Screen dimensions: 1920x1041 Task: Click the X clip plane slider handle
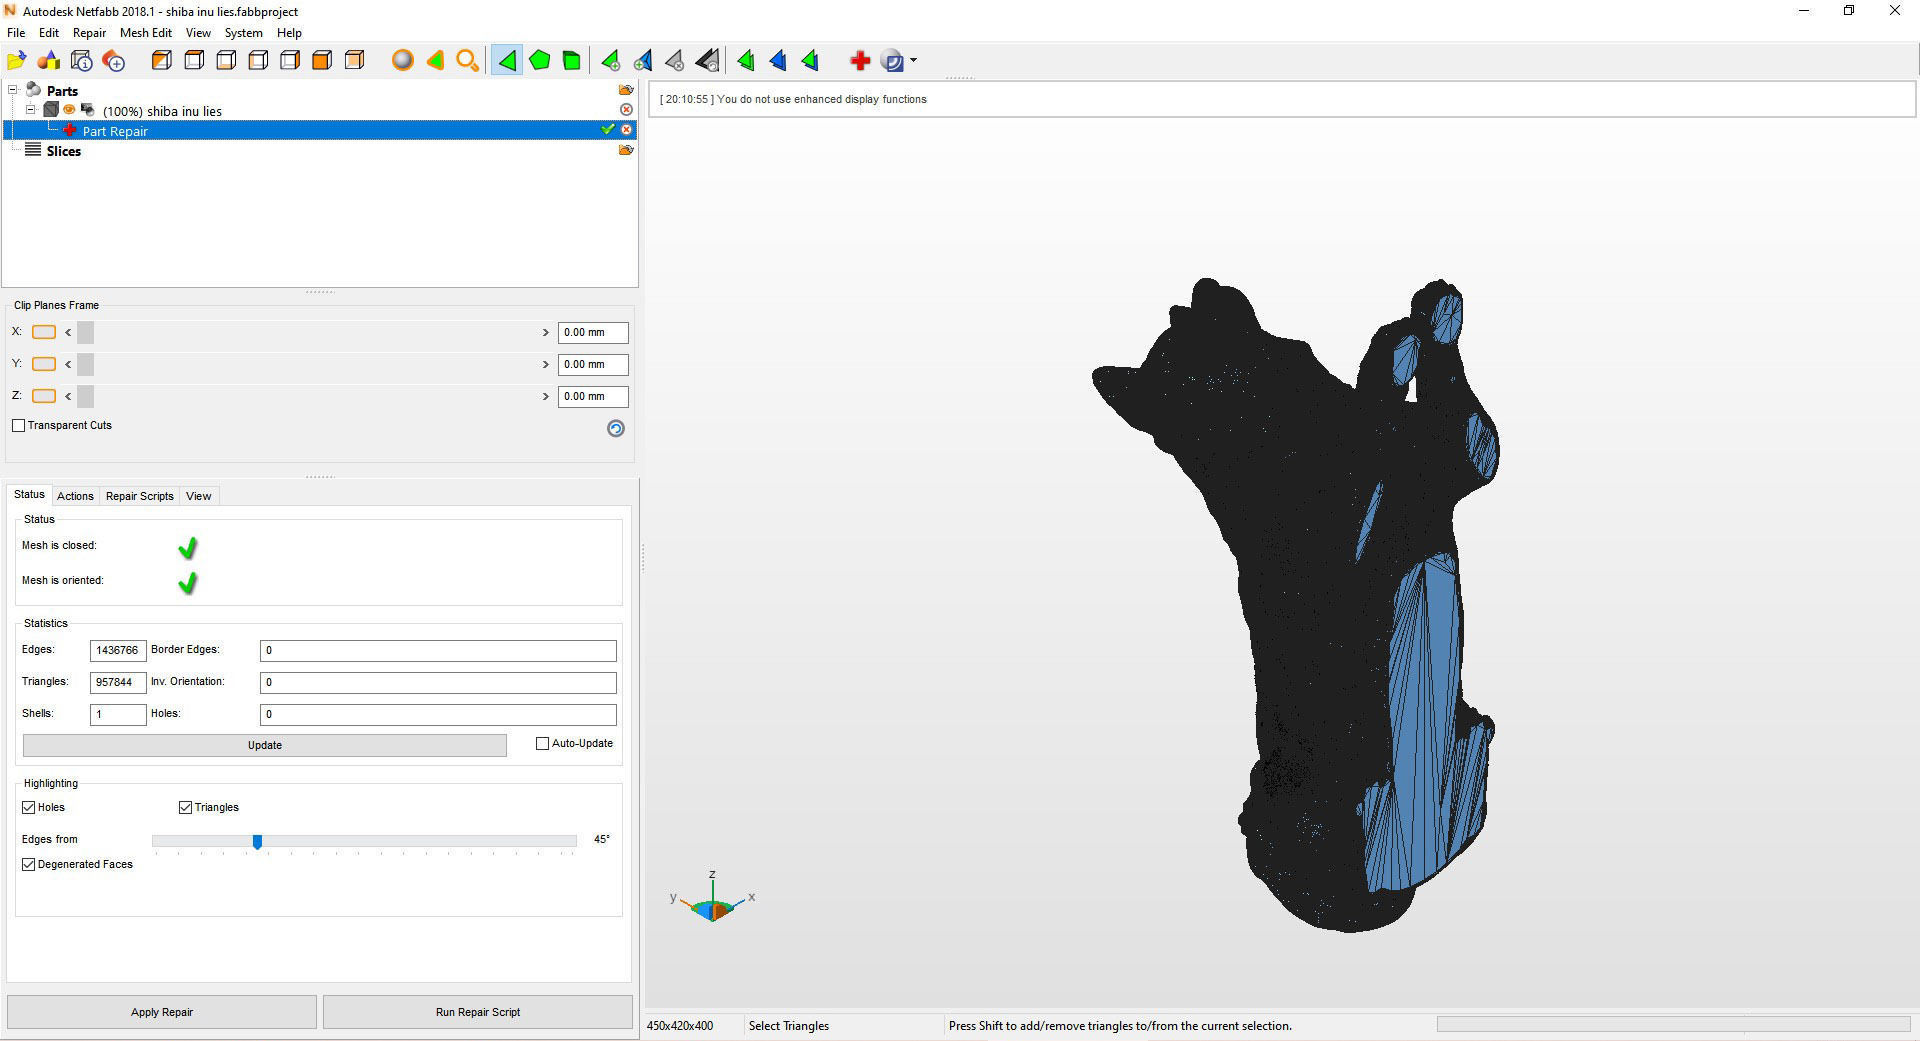(85, 332)
